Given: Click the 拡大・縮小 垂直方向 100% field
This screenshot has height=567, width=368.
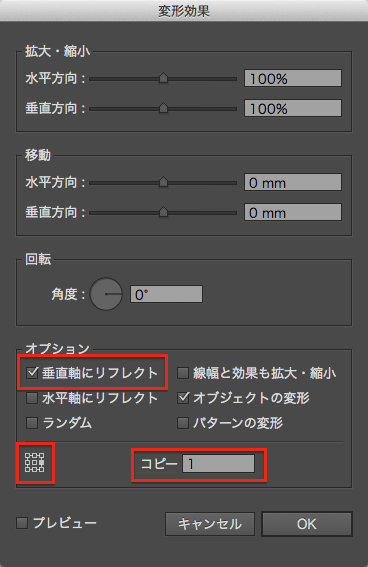Looking at the screenshot, I should (x=293, y=108).
